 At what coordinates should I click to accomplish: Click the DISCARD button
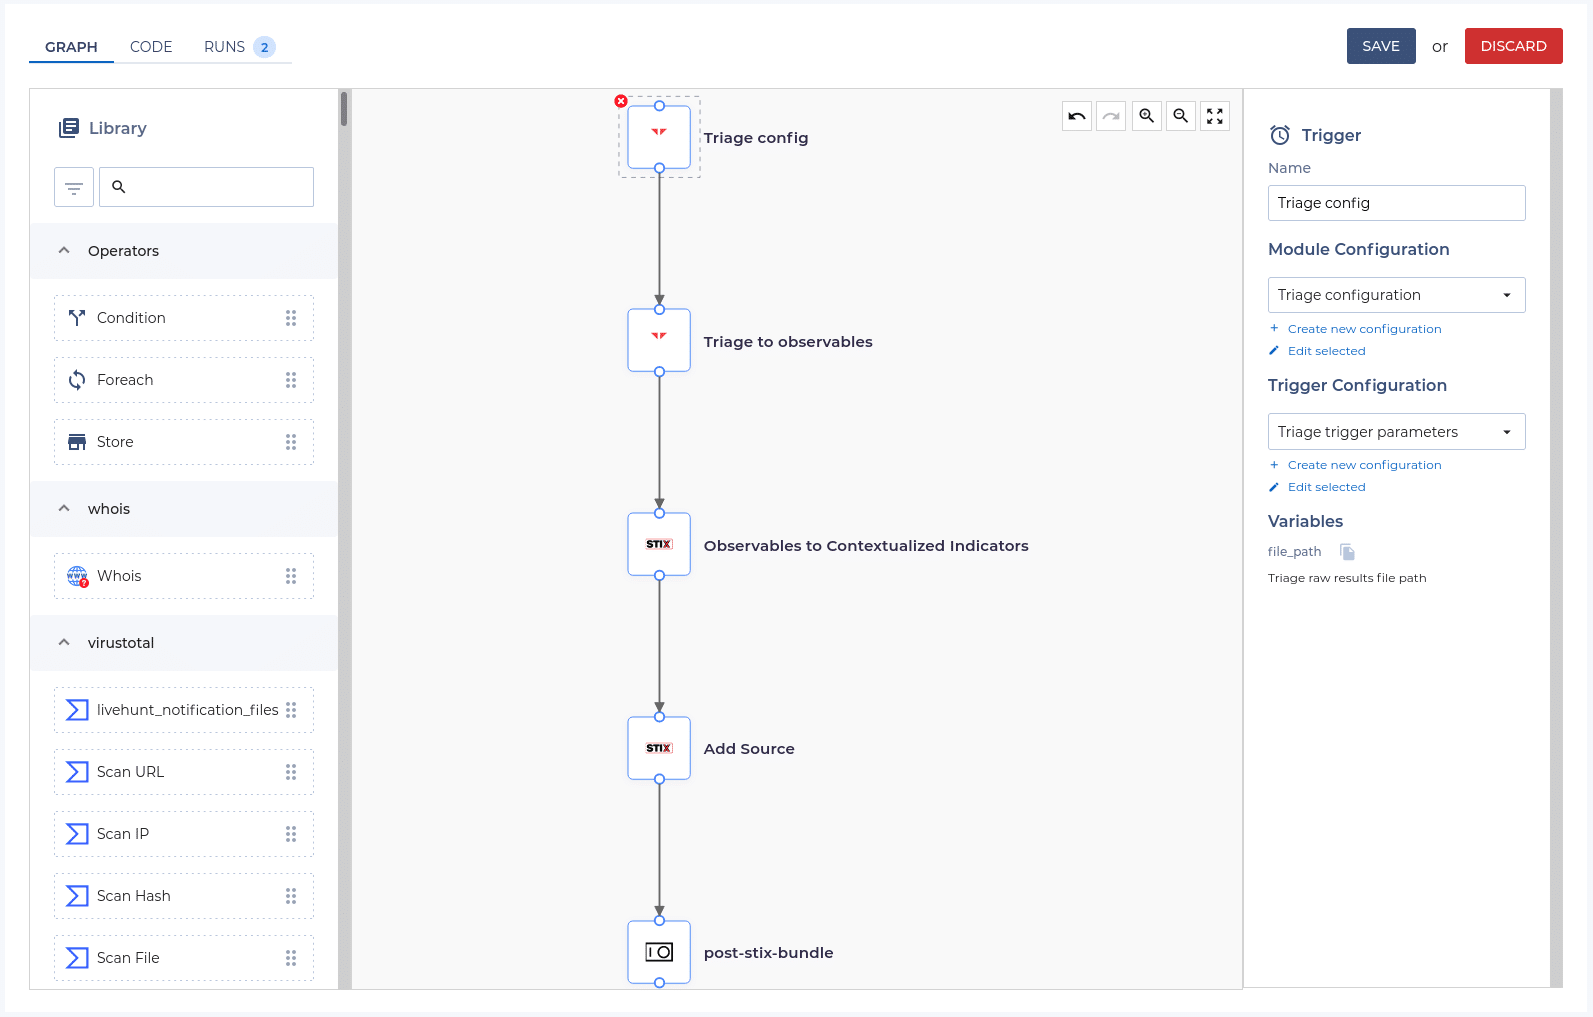pos(1513,46)
